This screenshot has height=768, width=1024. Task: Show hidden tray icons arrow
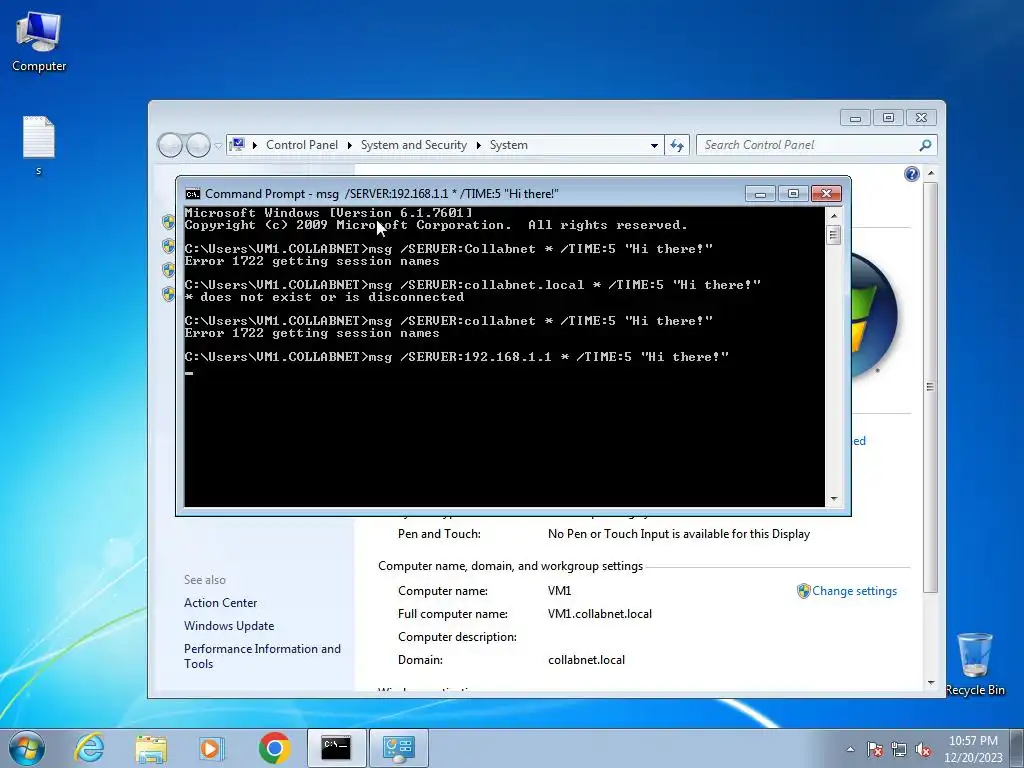pos(850,749)
